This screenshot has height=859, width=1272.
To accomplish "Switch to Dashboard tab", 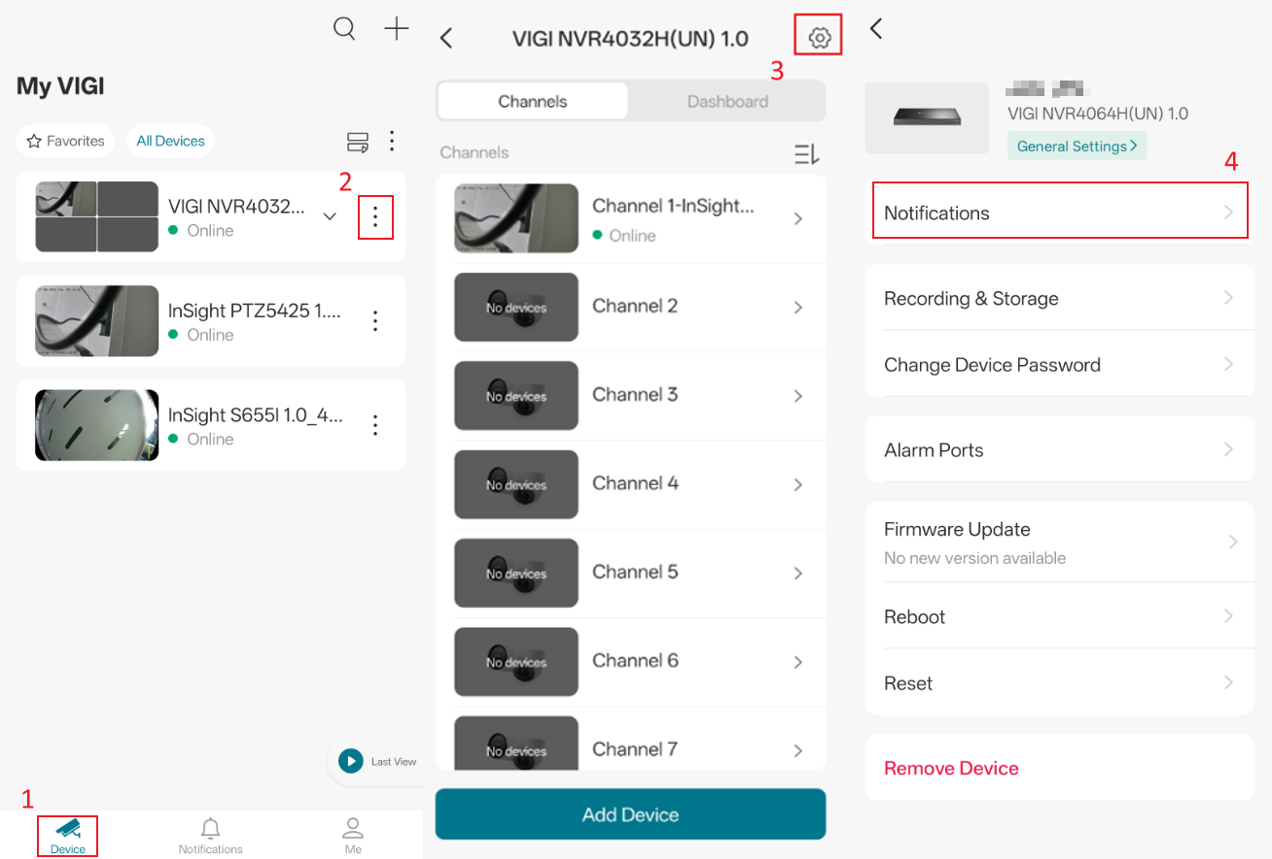I will coord(727,101).
